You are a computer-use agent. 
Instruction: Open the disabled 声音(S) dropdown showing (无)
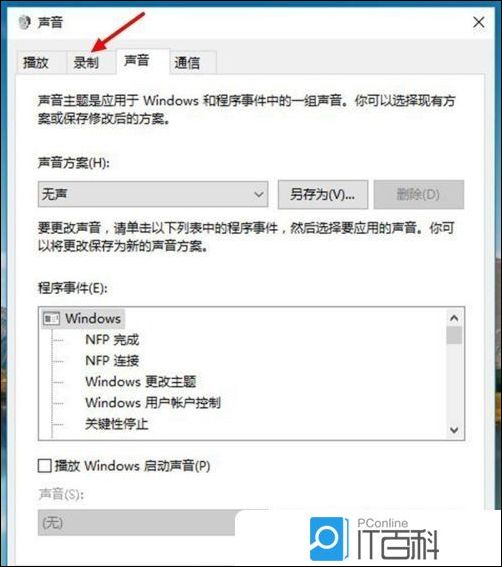point(136,523)
